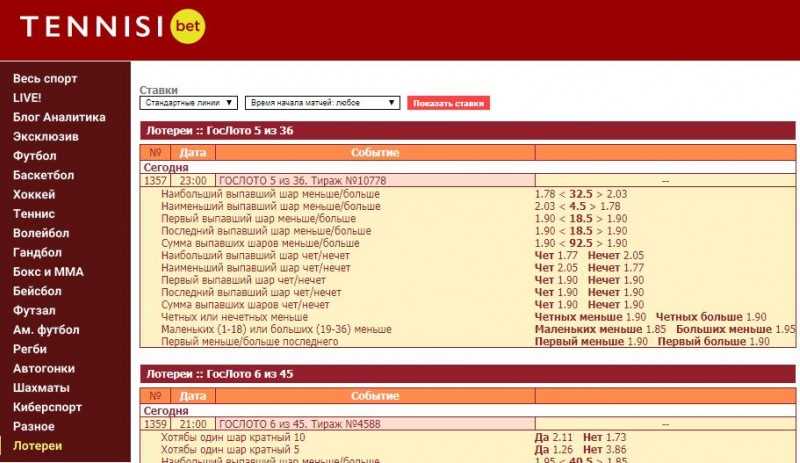Select the highlighted Лотереи item

[37, 446]
